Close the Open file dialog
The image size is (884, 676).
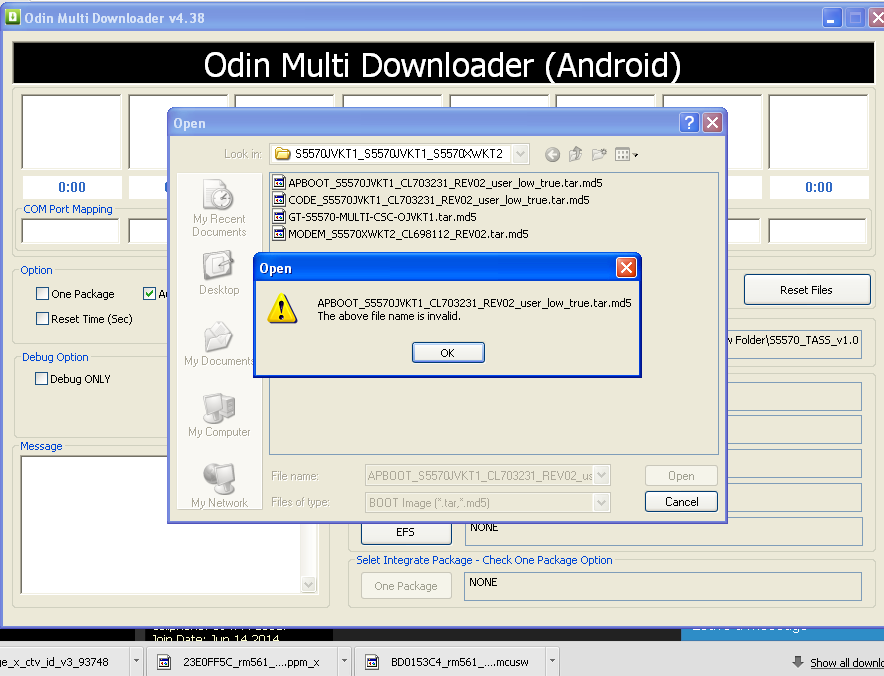pos(713,122)
